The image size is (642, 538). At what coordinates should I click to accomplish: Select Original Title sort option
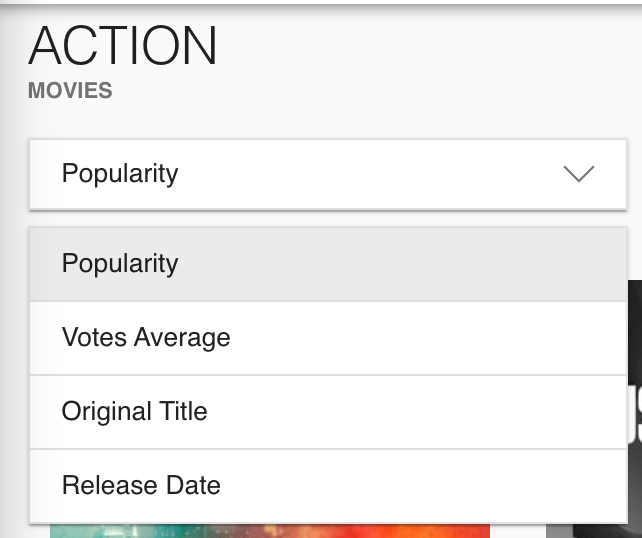click(328, 412)
